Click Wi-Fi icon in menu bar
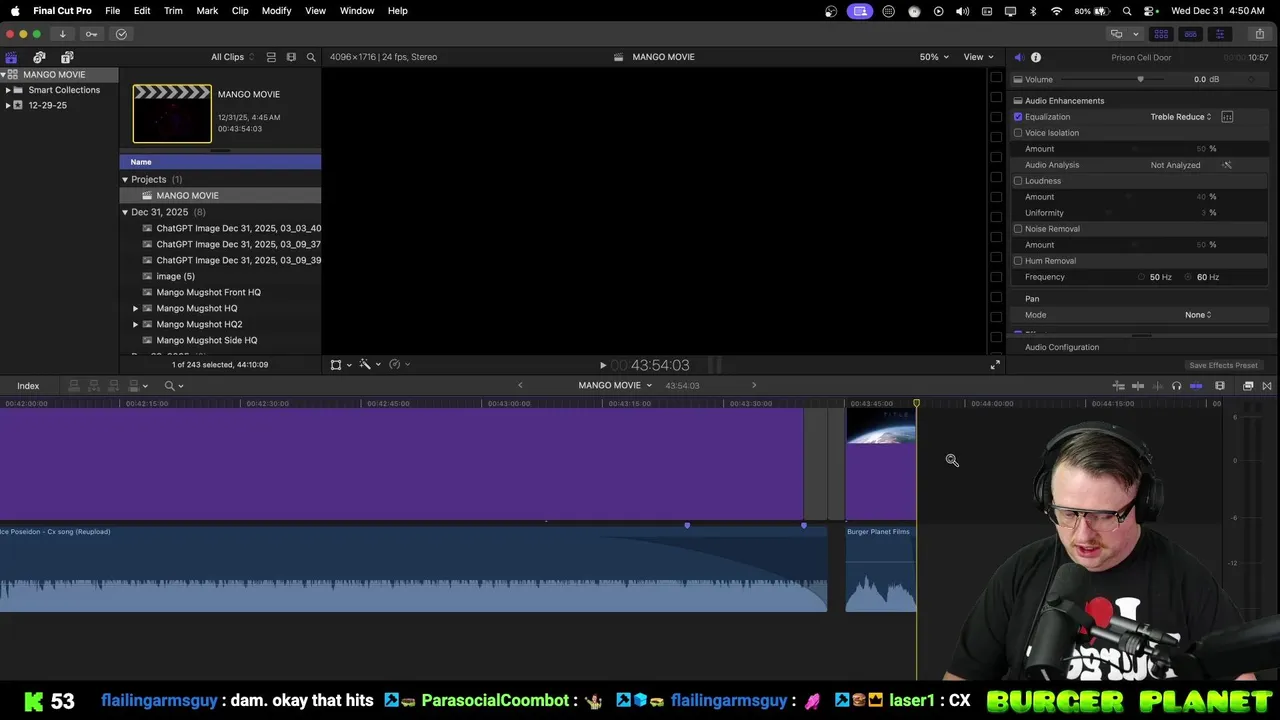 click(1056, 11)
